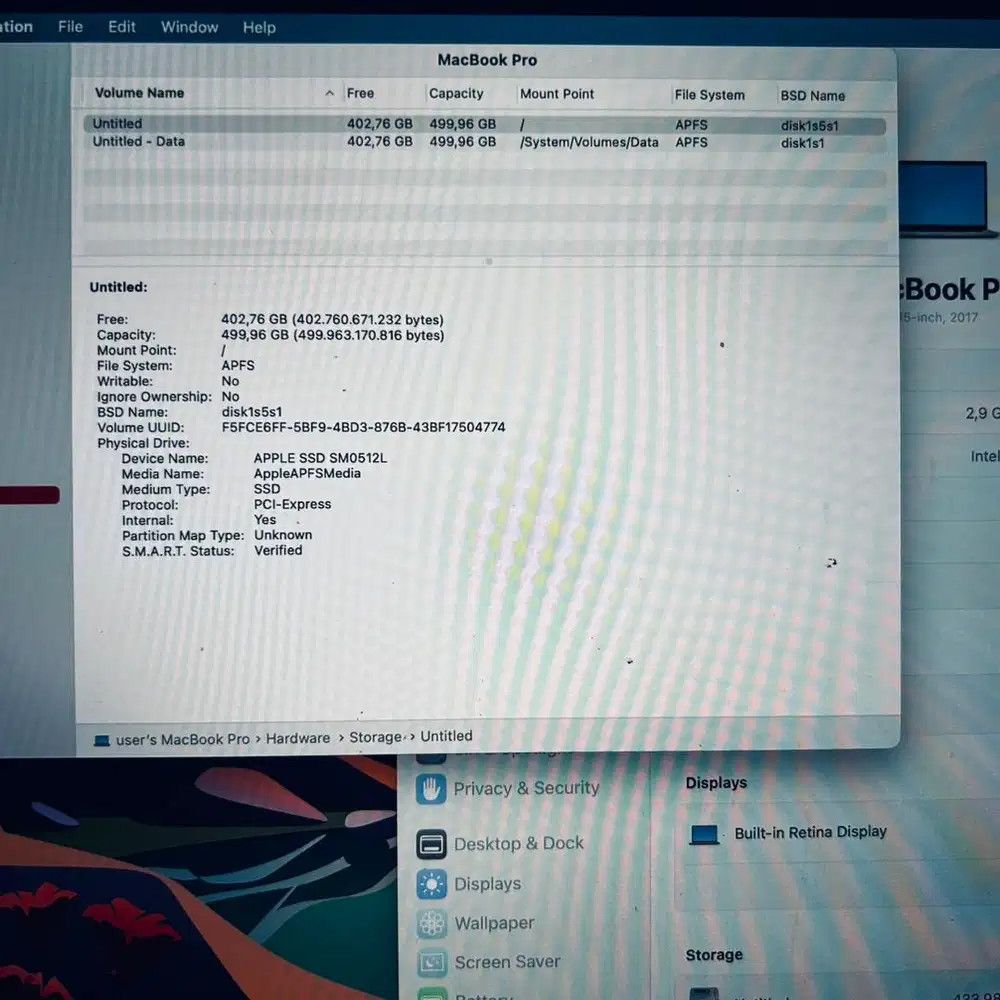Viewport: 1000px width, 1000px height.
Task: Click Storage in the path bar
Action: click(x=375, y=737)
